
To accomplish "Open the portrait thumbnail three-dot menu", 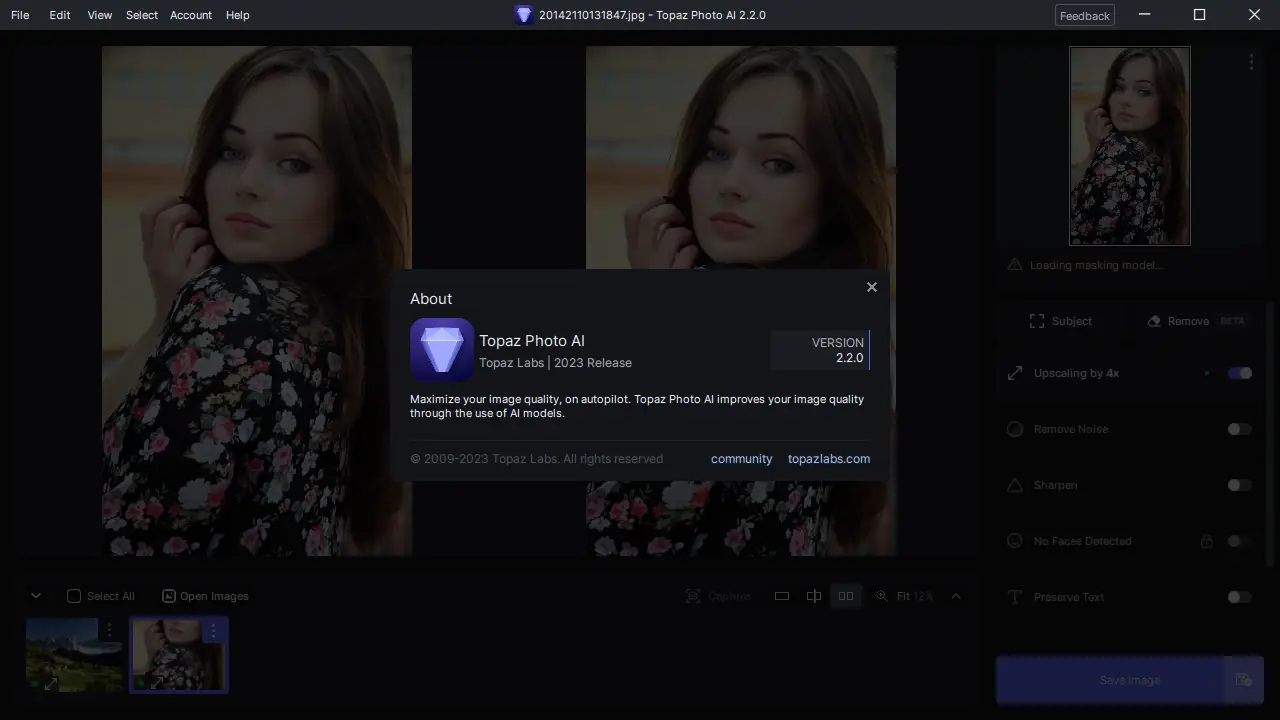I will 212,631.
